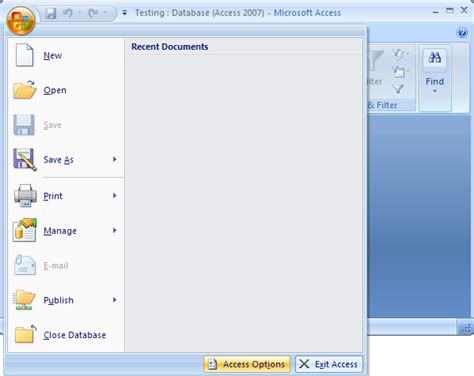The image size is (474, 376).
Task: Select Save As in the Office menu
Action: click(x=58, y=160)
